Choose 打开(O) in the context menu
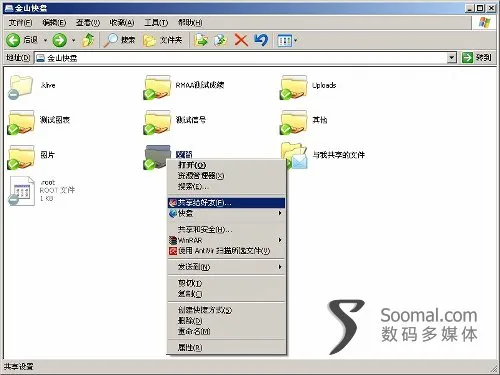 (227, 165)
